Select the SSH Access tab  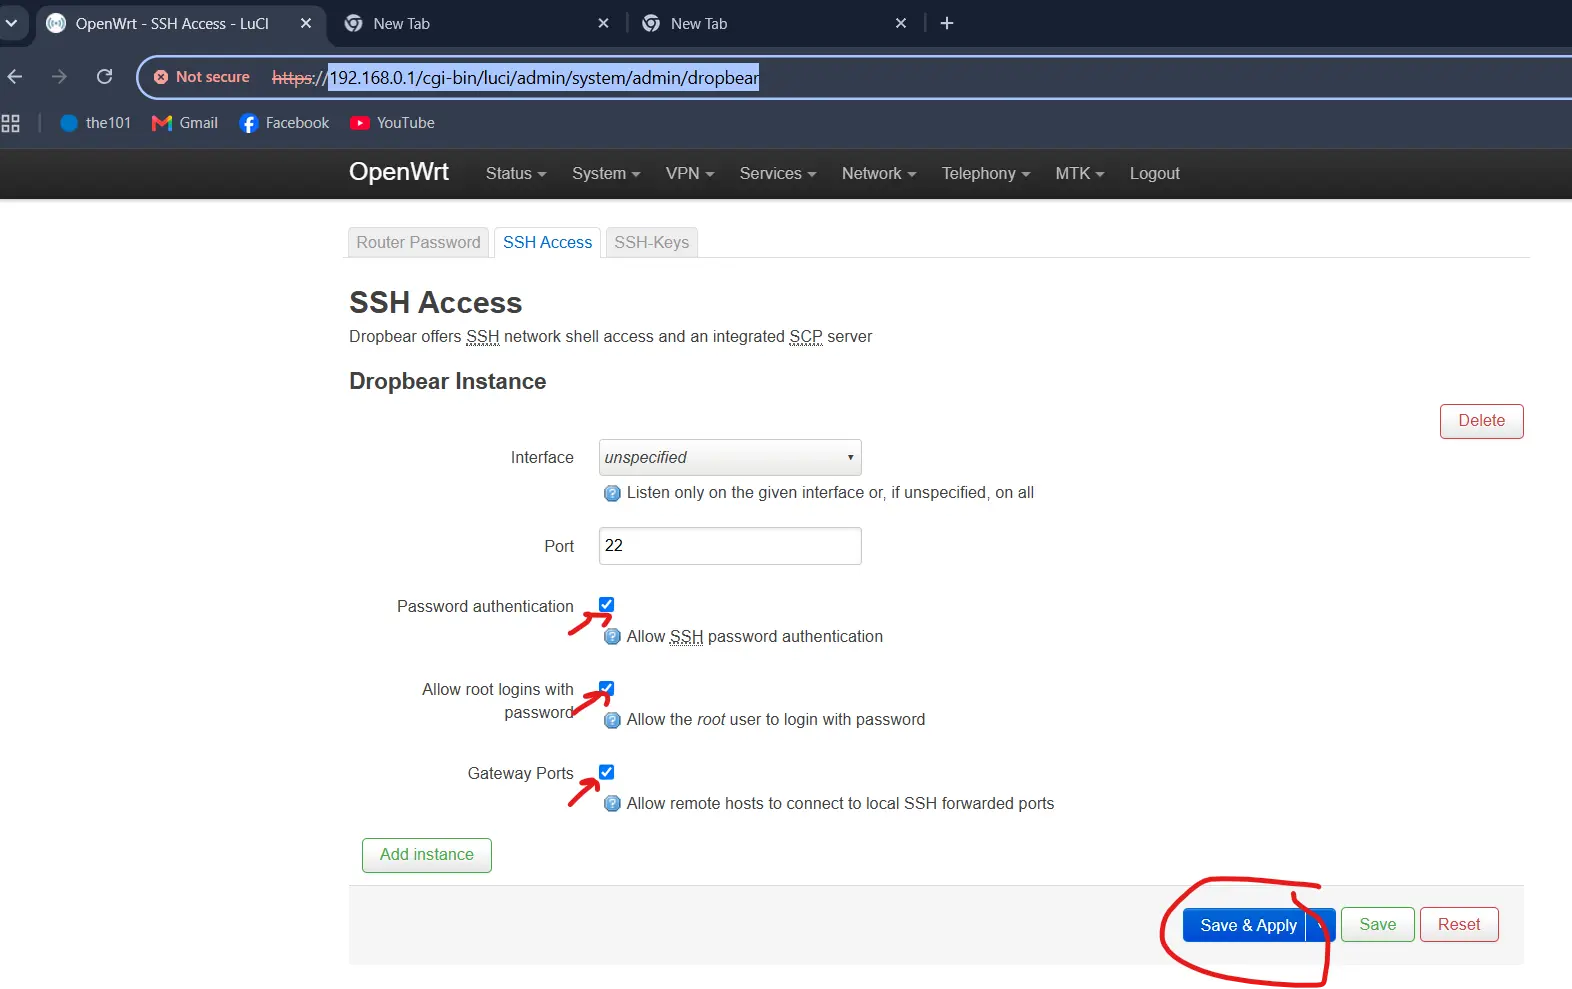pyautogui.click(x=547, y=243)
